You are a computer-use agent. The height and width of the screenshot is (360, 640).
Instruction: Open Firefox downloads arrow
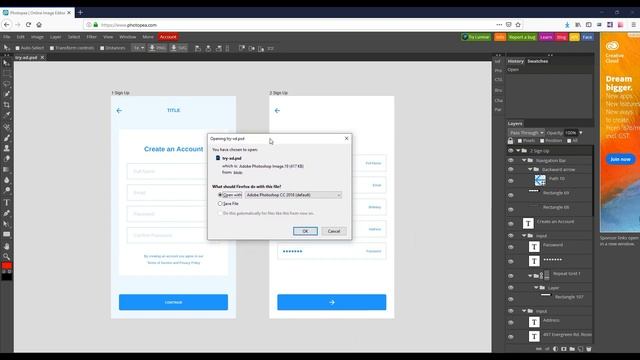[x=567, y=24]
